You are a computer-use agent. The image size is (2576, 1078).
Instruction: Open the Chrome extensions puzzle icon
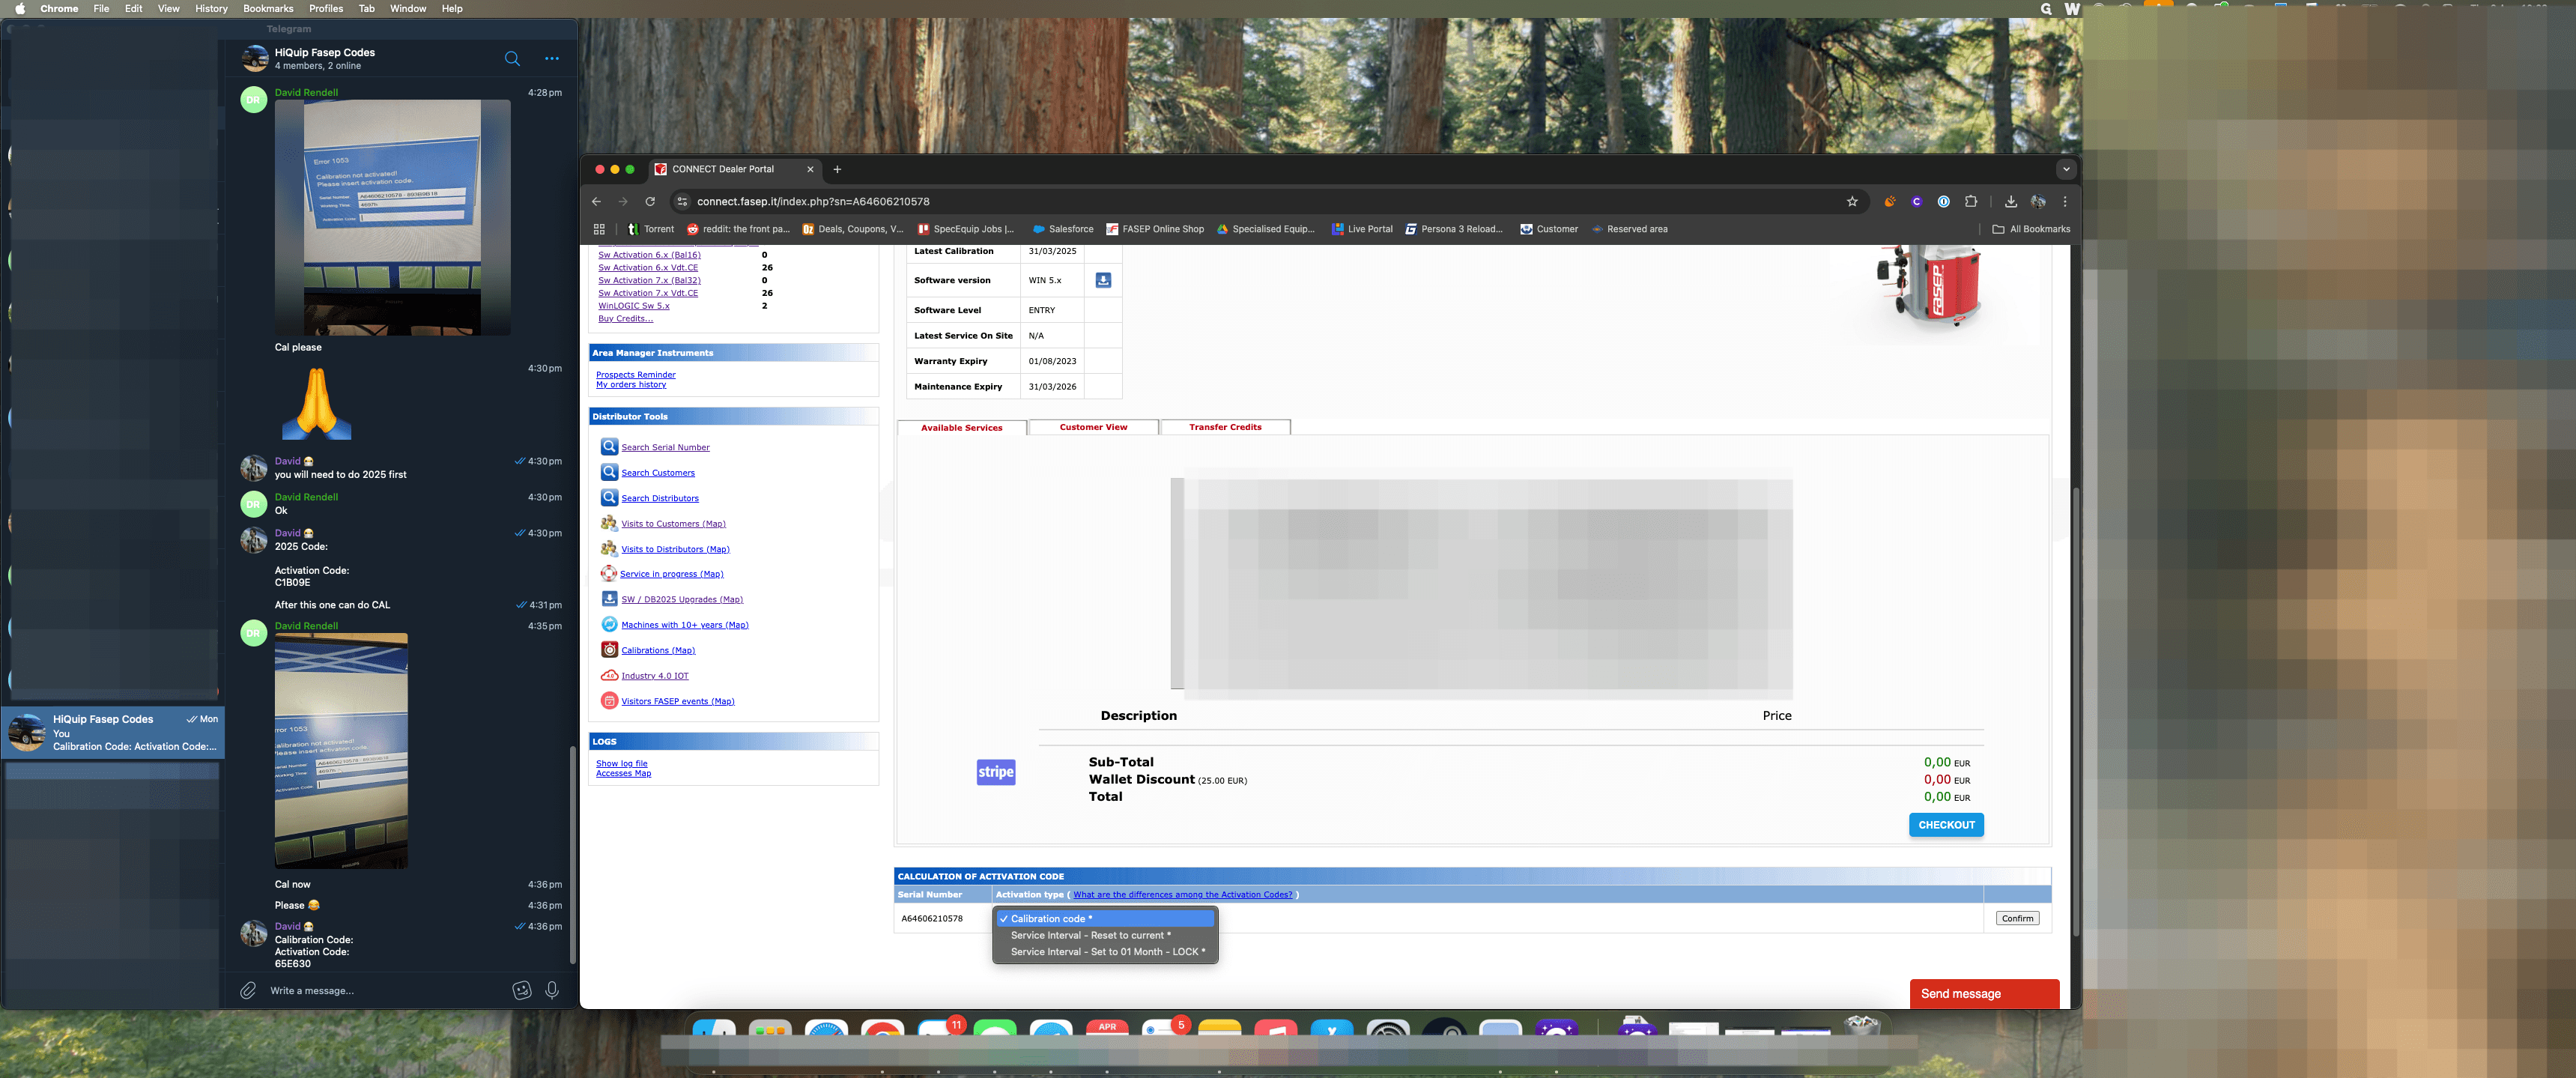(1971, 201)
